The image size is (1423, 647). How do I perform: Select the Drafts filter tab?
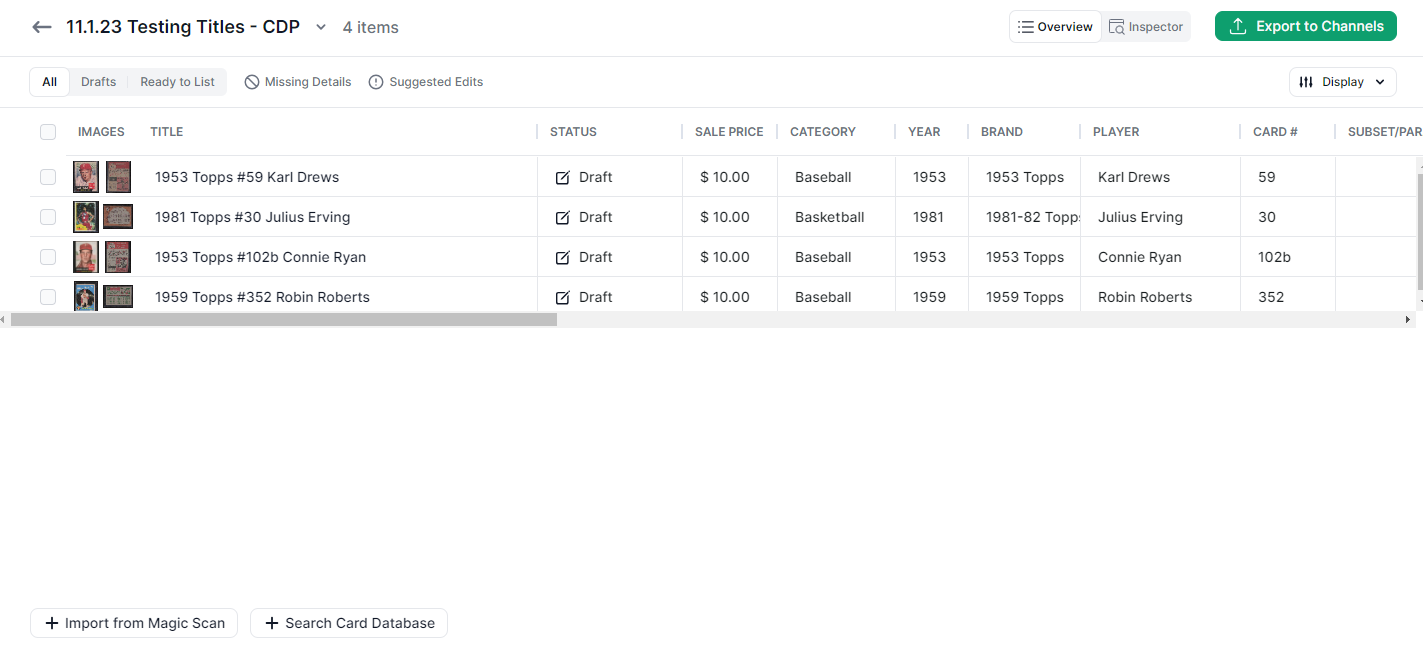[x=99, y=82]
